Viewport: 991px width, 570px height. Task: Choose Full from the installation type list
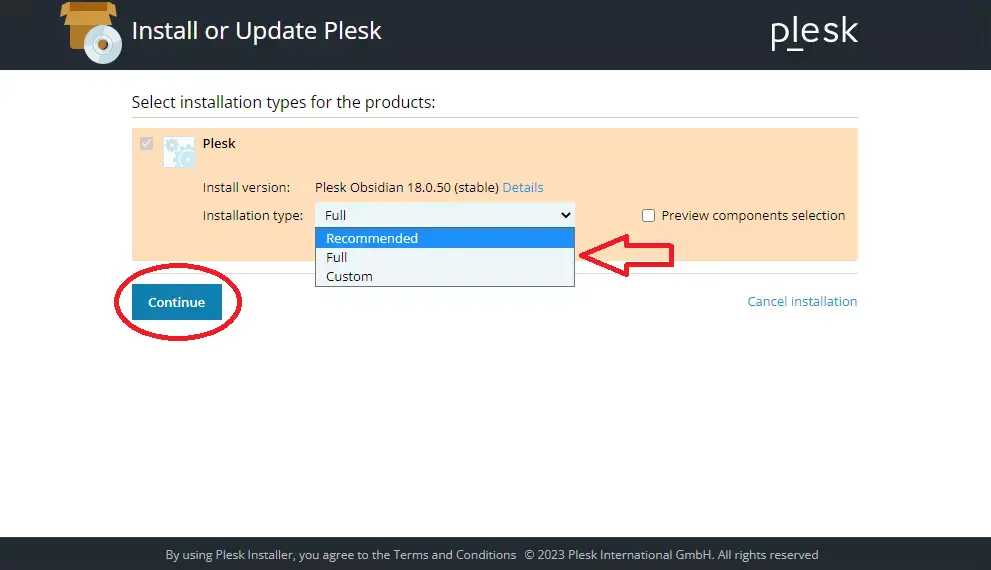point(337,257)
